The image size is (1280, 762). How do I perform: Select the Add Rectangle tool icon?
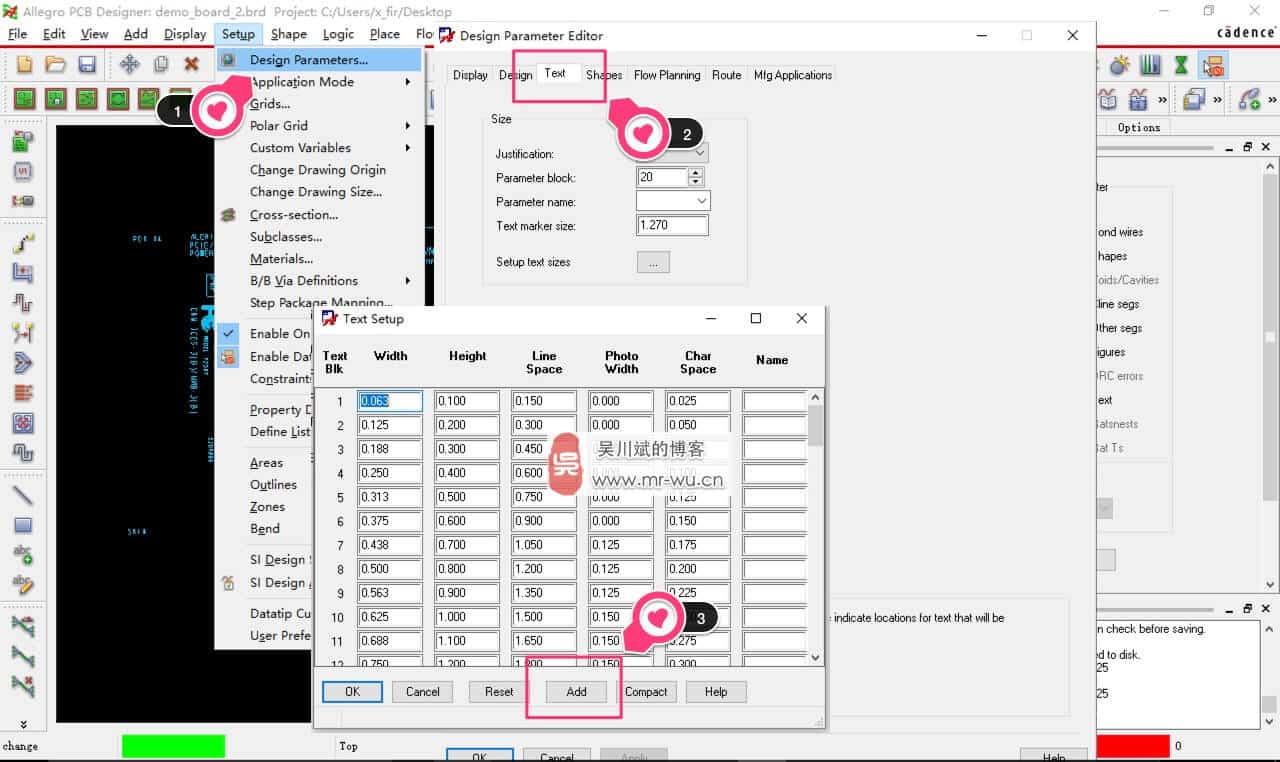[22, 525]
